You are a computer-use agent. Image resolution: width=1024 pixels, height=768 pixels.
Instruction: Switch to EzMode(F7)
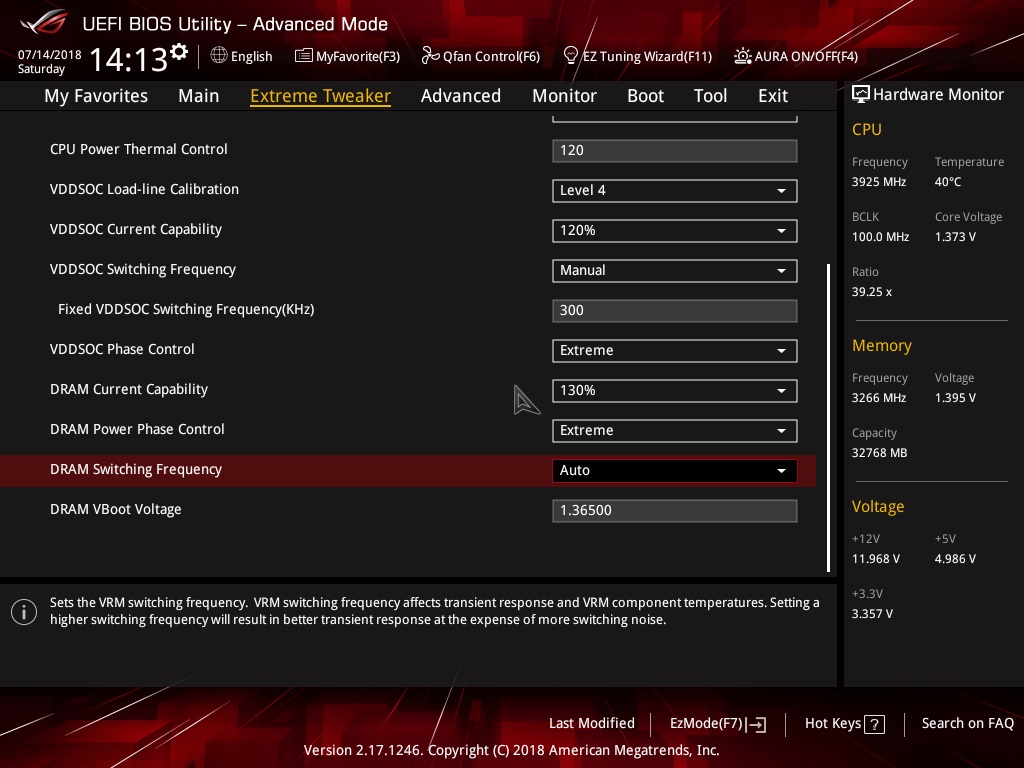[x=718, y=724]
